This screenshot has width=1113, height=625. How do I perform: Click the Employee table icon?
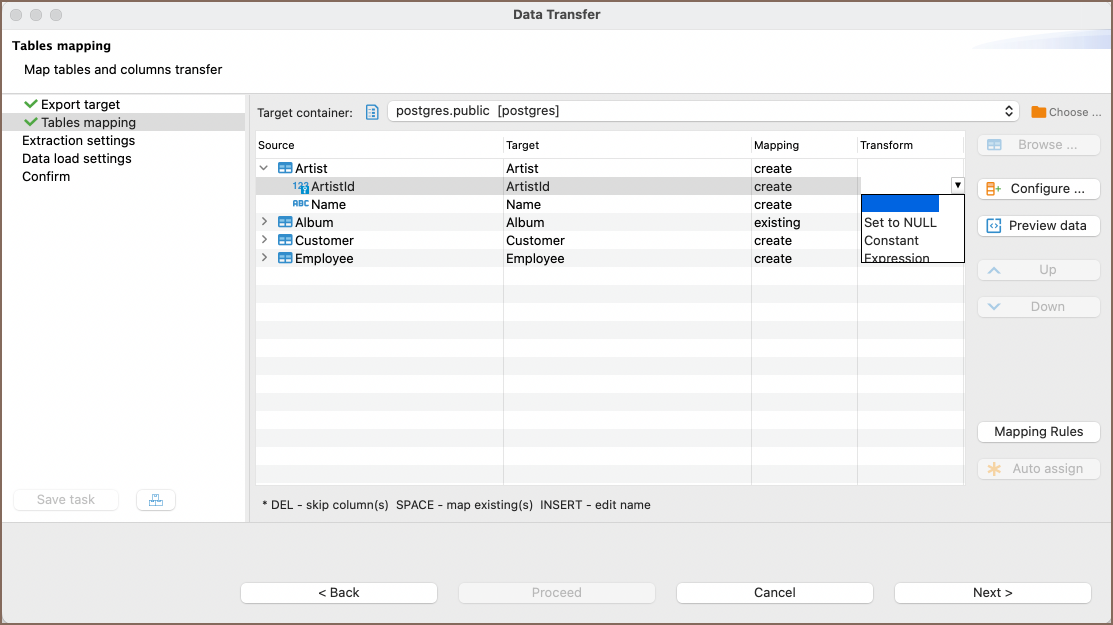click(x=285, y=259)
